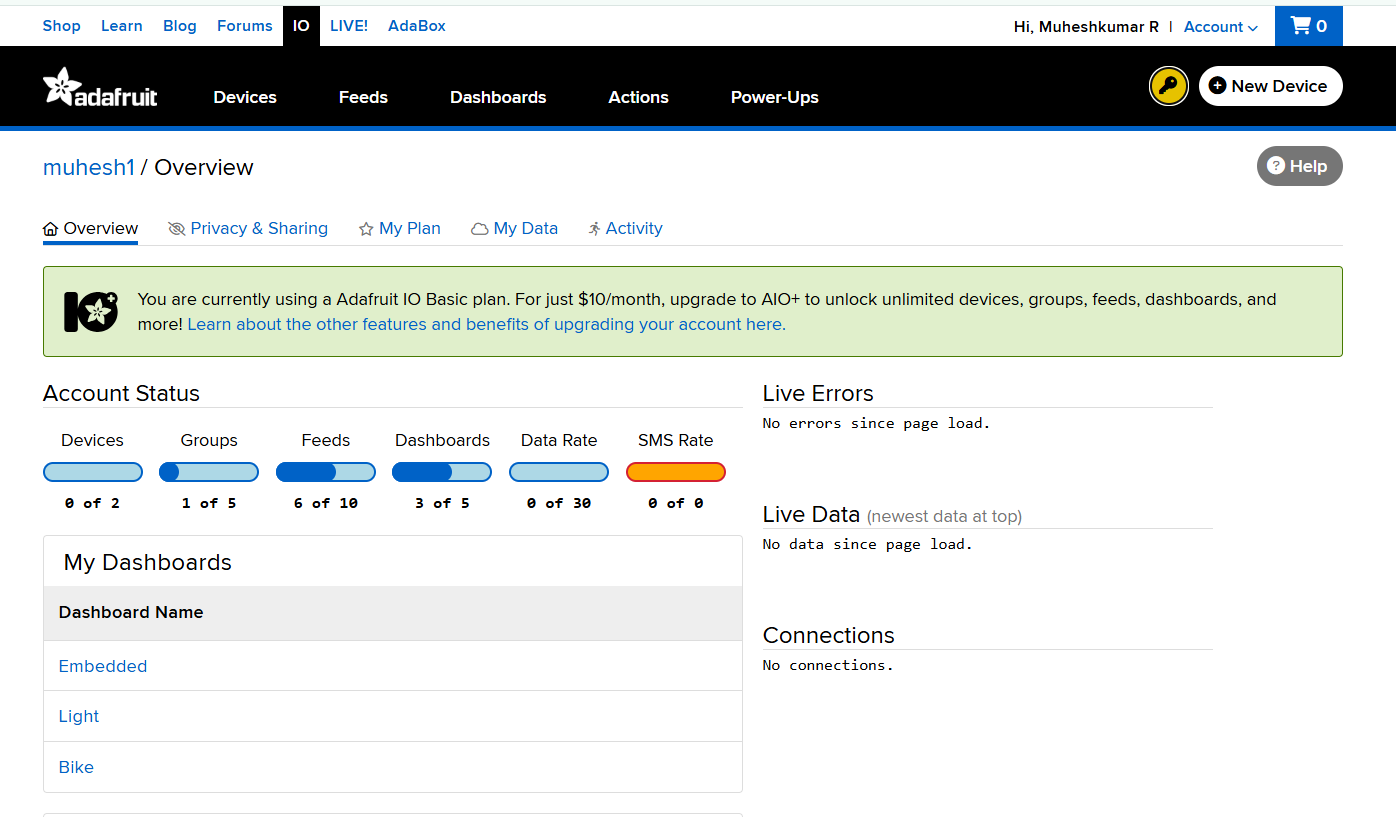
Task: Click the orange SMS Rate bar
Action: 676,472
